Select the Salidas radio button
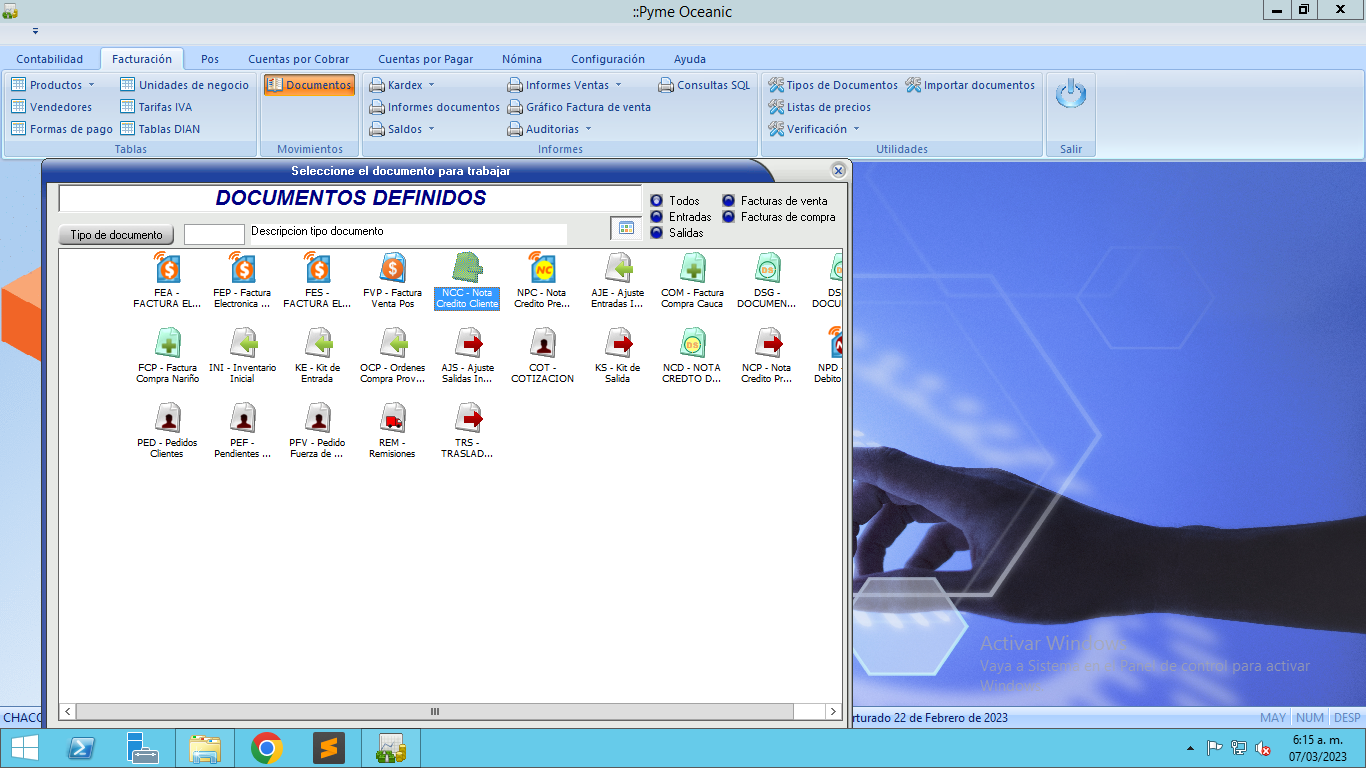Image resolution: width=1366 pixels, height=768 pixels. pyautogui.click(x=657, y=233)
